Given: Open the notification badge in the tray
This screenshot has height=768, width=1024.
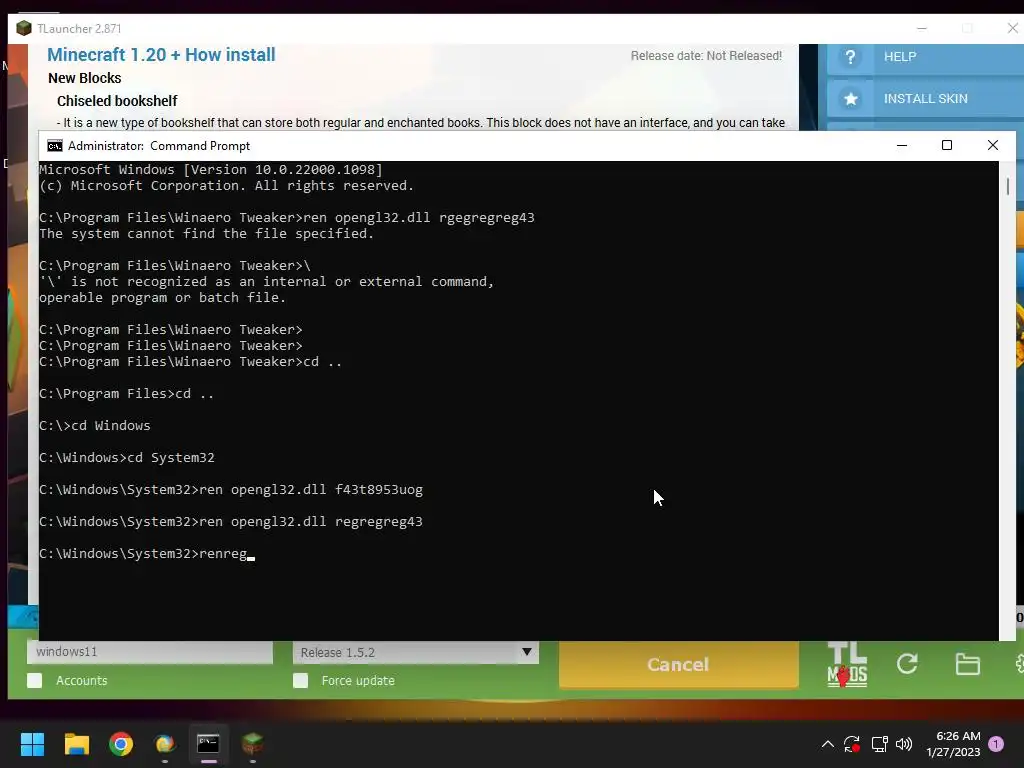Looking at the screenshot, I should pyautogui.click(x=996, y=744).
